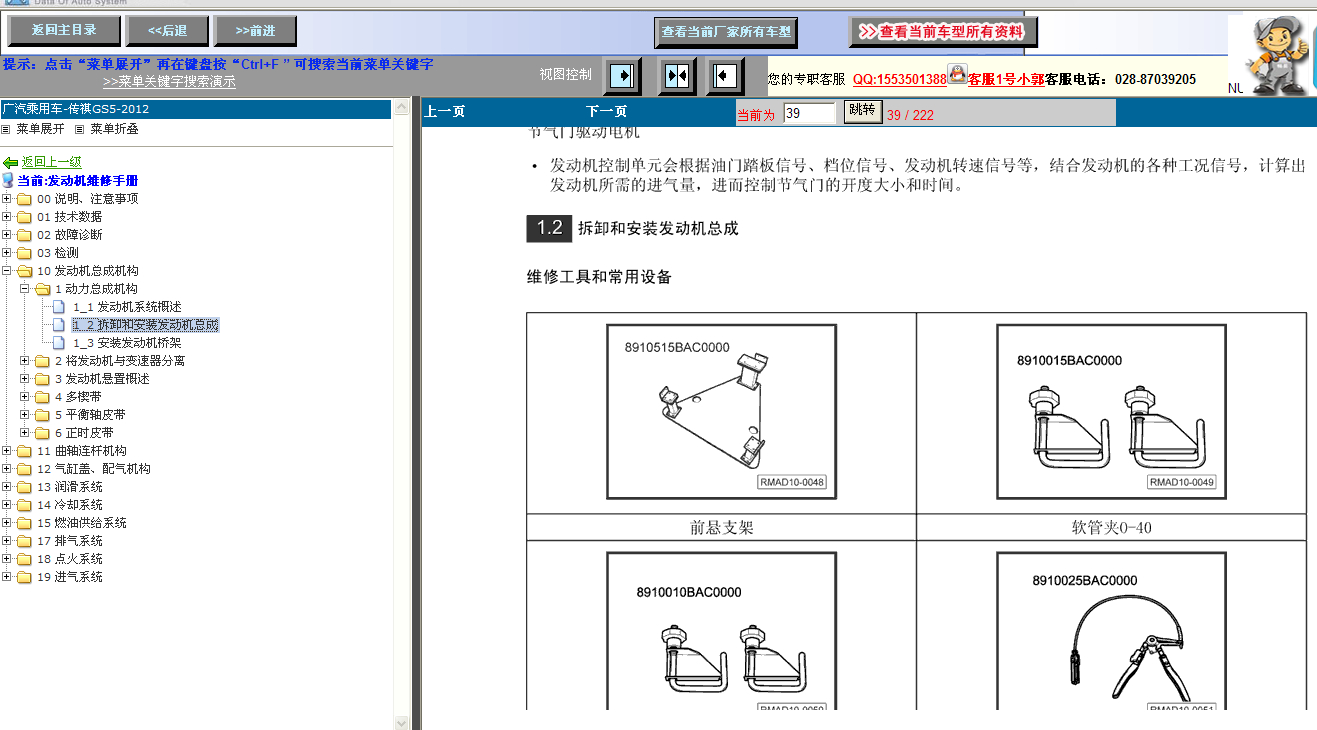Click the folder icon for 18 点火系统
1317x730 pixels.
(x=24, y=559)
